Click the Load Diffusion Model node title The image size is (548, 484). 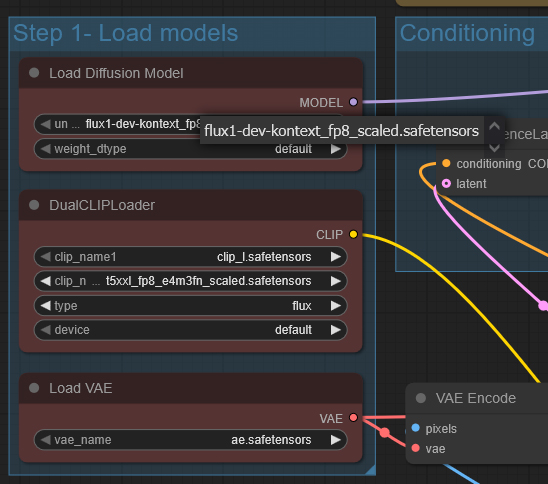click(x=116, y=73)
